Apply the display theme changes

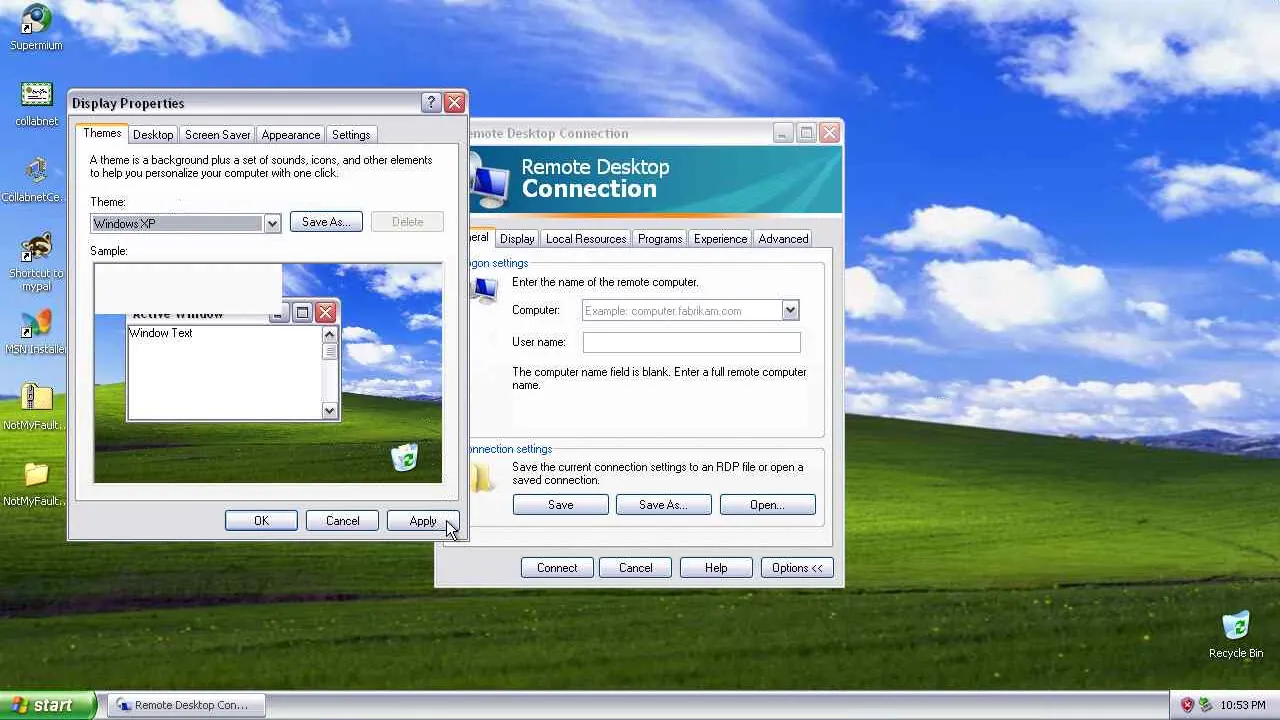click(x=423, y=521)
